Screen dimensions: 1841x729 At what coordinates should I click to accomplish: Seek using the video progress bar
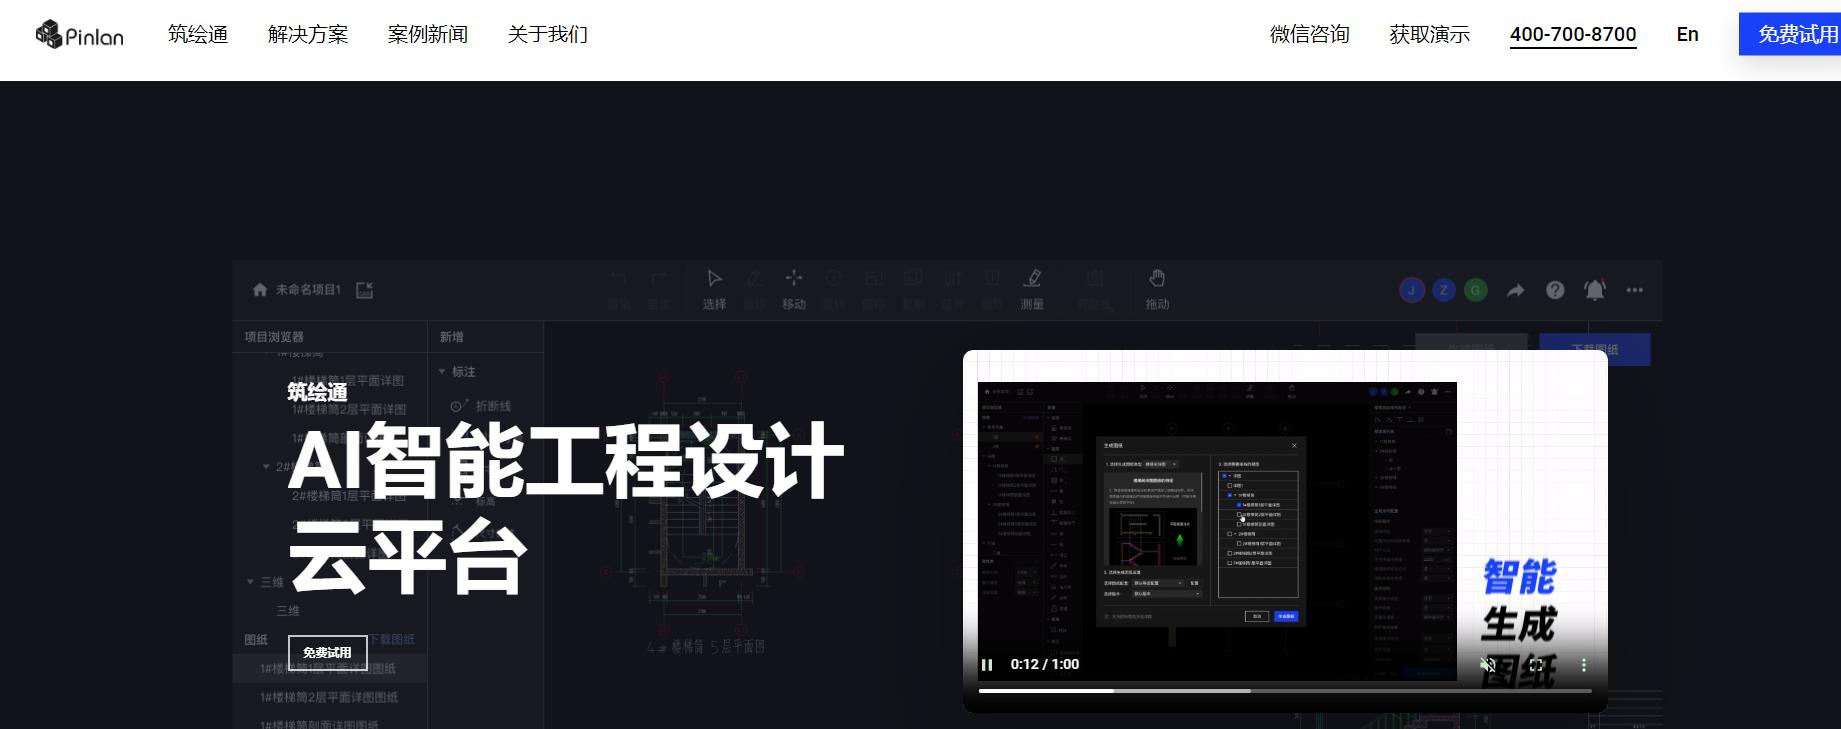pos(1285,690)
